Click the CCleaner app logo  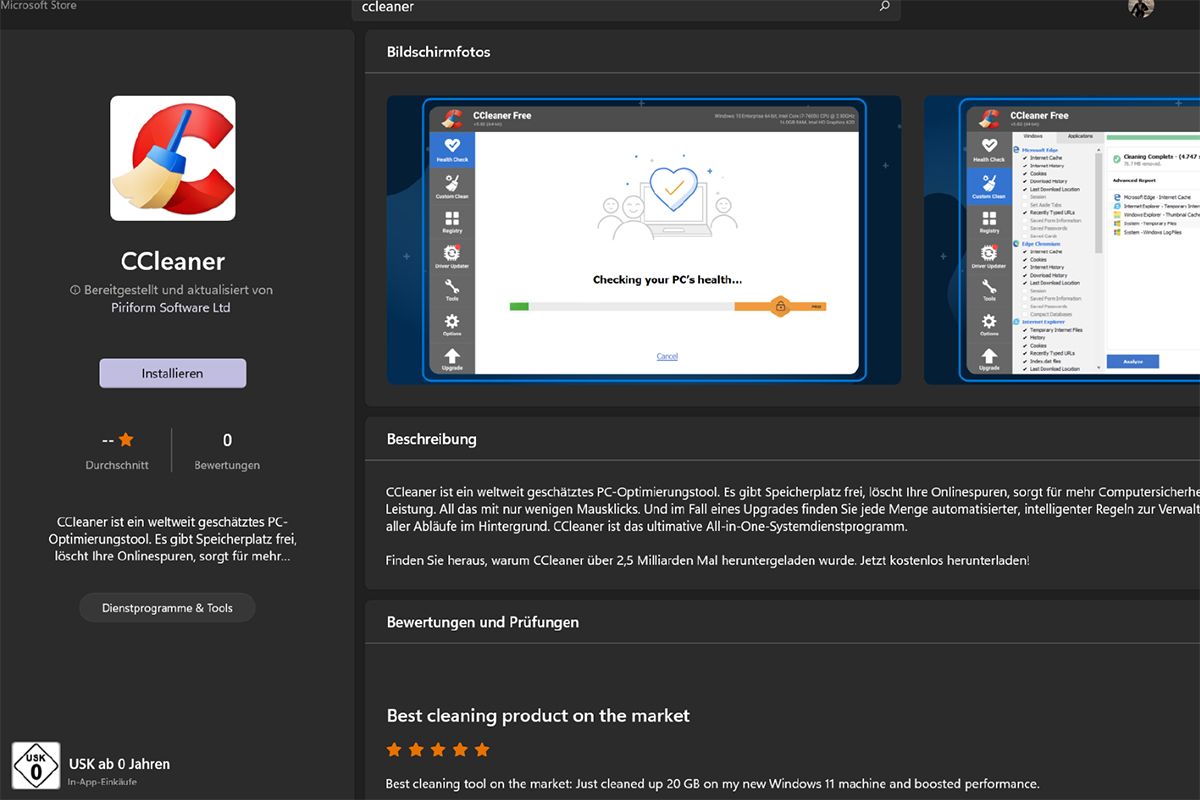pos(173,158)
